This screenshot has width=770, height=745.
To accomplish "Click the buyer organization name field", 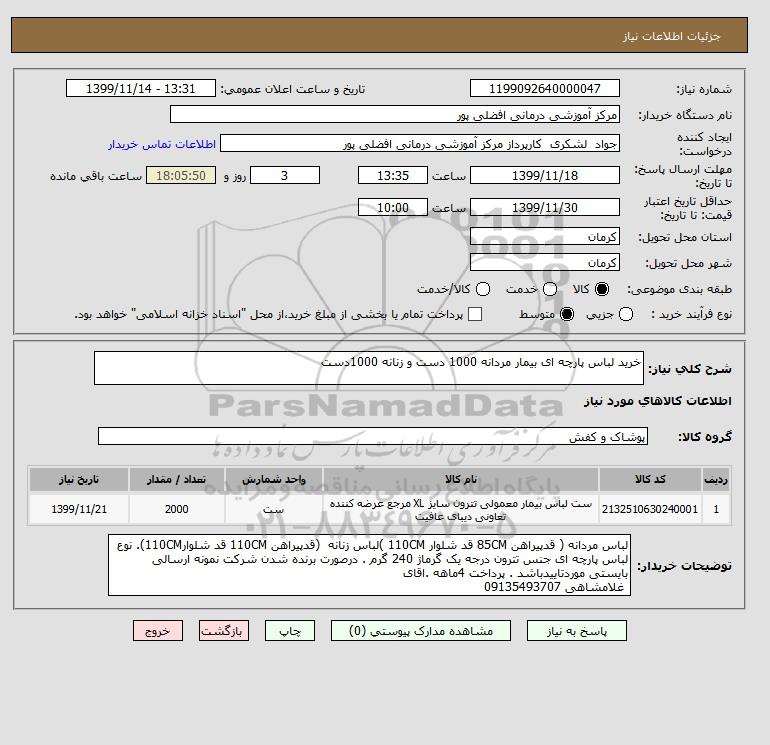I will point(395,114).
